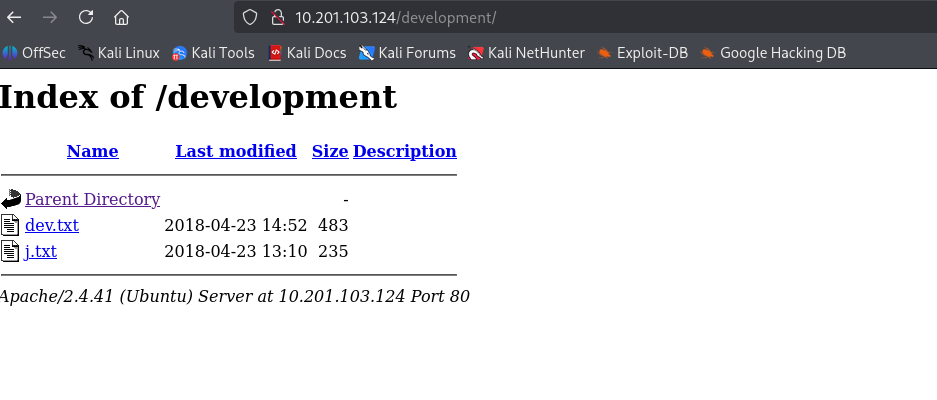The image size is (937, 400).
Task: Open the Kali Docs bookmark
Action: point(307,53)
